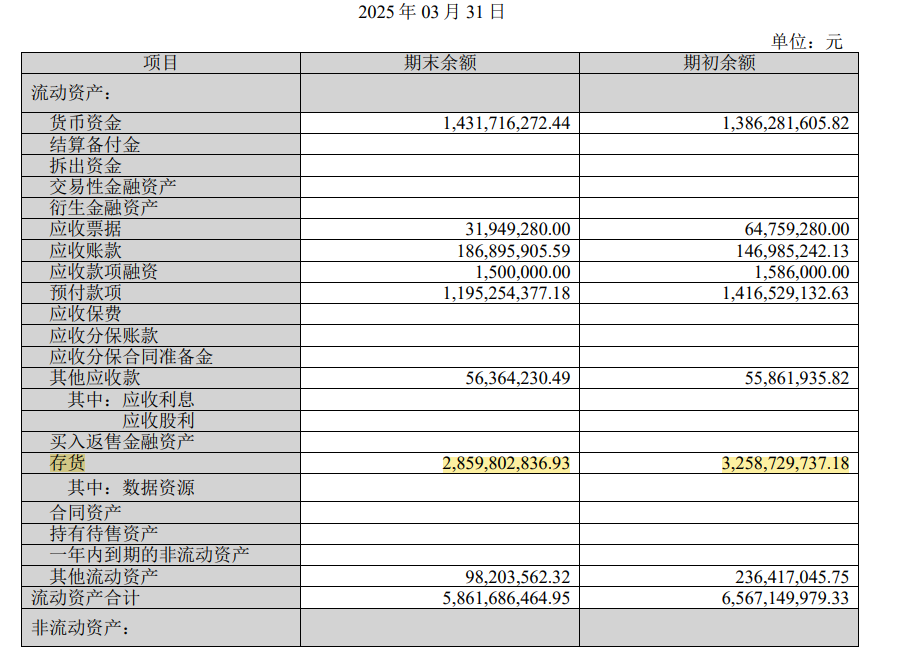Click the 货币资金 row label

[x=86, y=123]
